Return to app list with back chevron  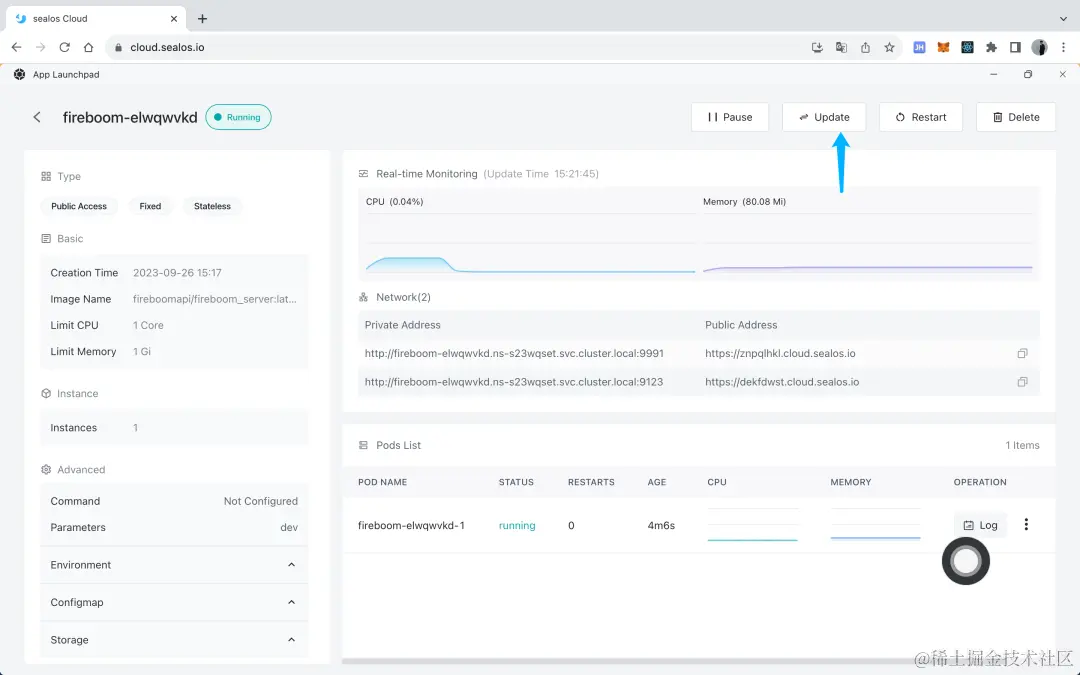(37, 117)
